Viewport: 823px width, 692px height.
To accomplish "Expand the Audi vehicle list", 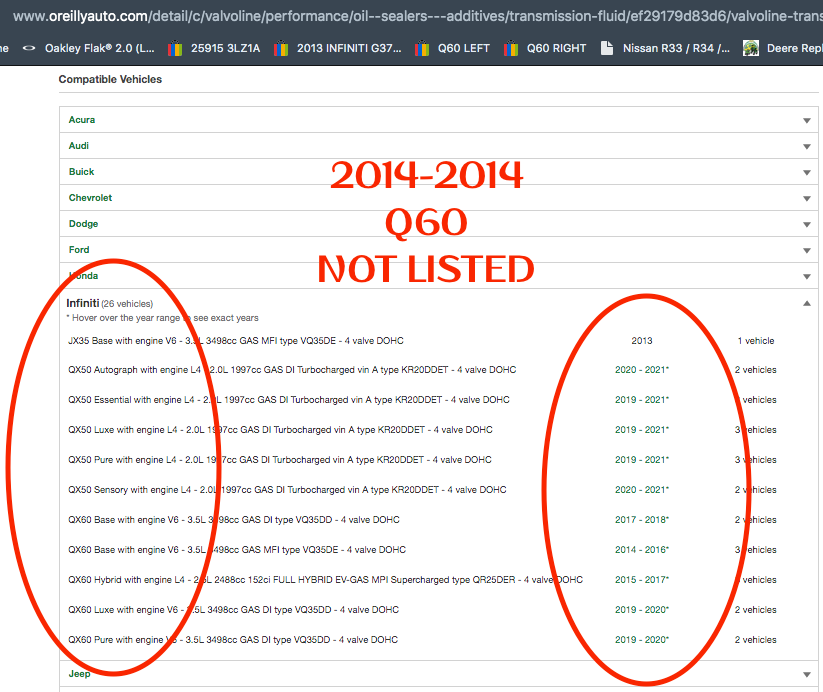I will coord(806,146).
